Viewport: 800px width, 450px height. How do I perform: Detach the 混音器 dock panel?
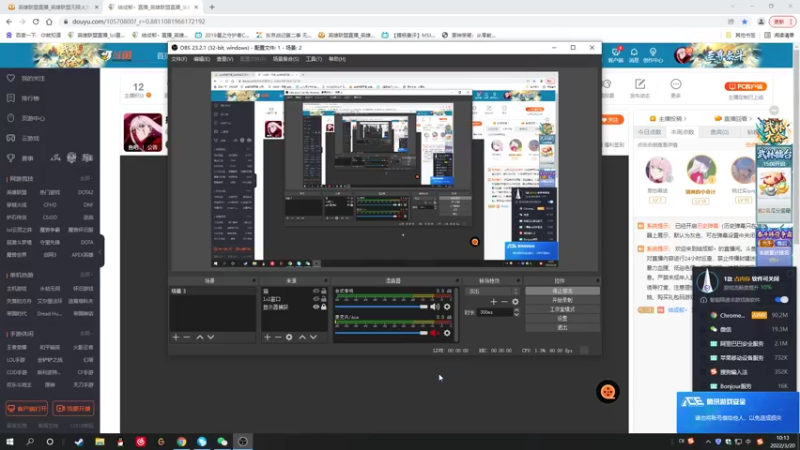point(457,281)
